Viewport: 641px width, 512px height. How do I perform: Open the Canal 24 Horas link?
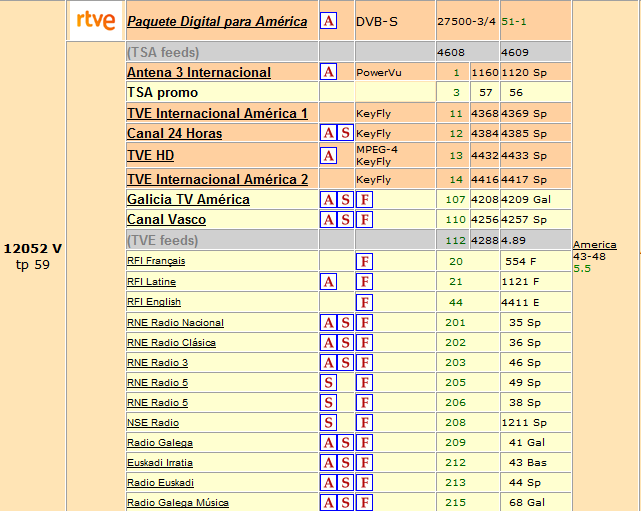pos(175,133)
